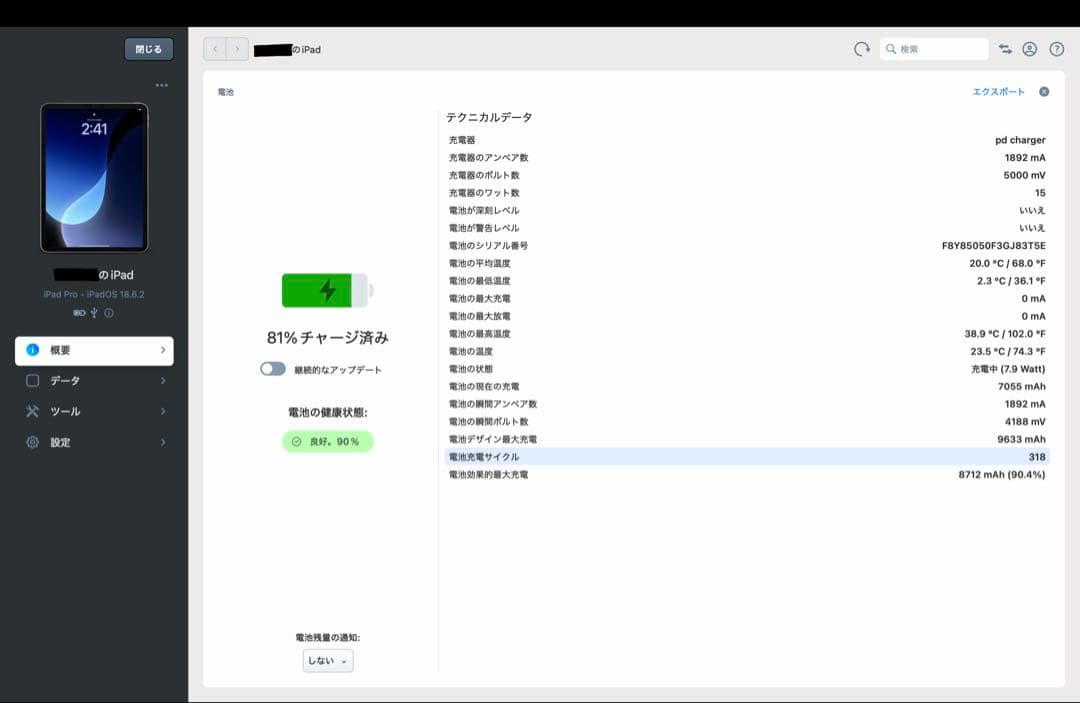Image resolution: width=1080 pixels, height=703 pixels.
Task: Click the account profile icon top right
Action: point(1028,48)
